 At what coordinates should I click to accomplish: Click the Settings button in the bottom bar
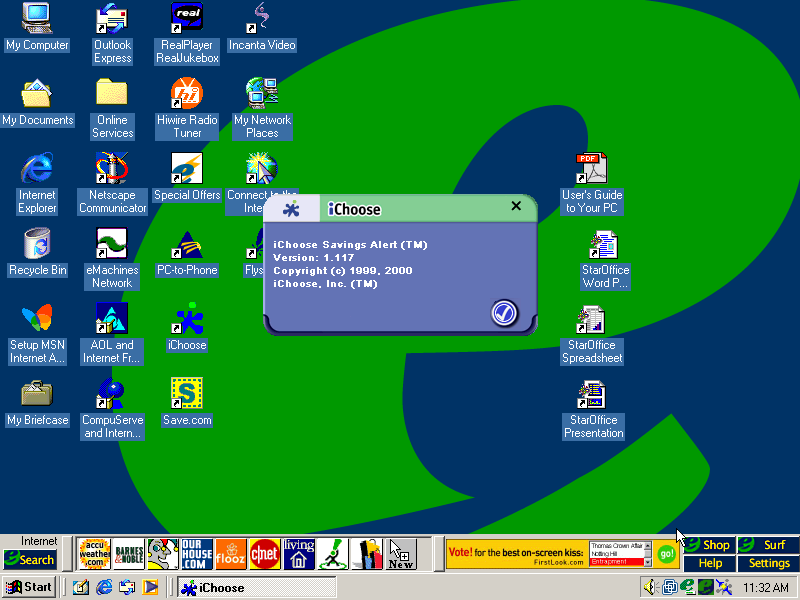click(768, 563)
